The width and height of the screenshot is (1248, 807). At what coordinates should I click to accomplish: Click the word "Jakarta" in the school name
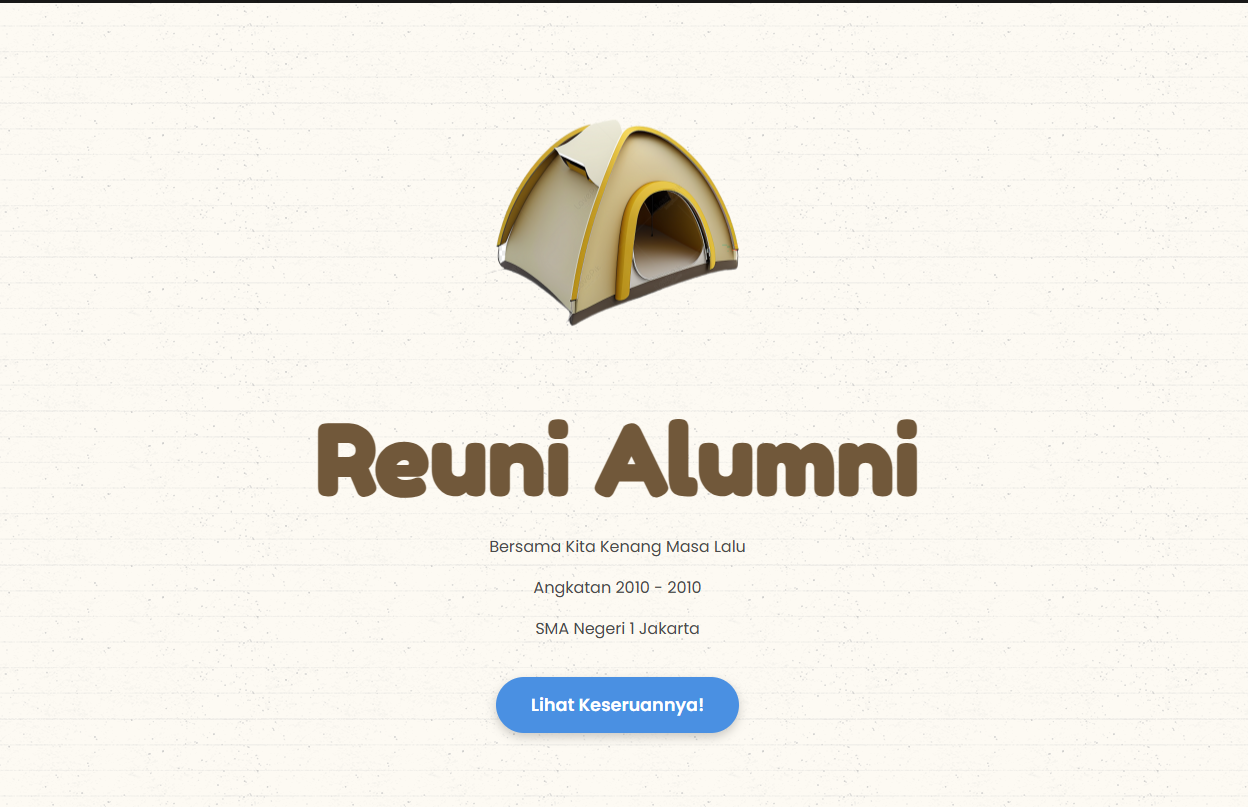pos(669,629)
